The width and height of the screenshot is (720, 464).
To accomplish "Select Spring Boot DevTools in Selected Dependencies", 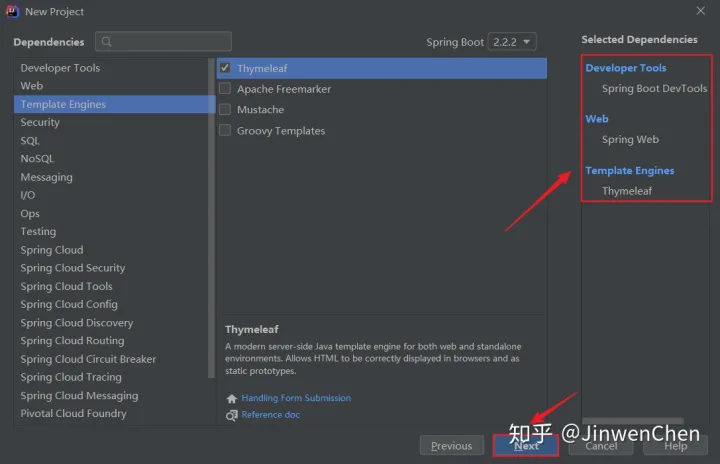I will coord(654,88).
